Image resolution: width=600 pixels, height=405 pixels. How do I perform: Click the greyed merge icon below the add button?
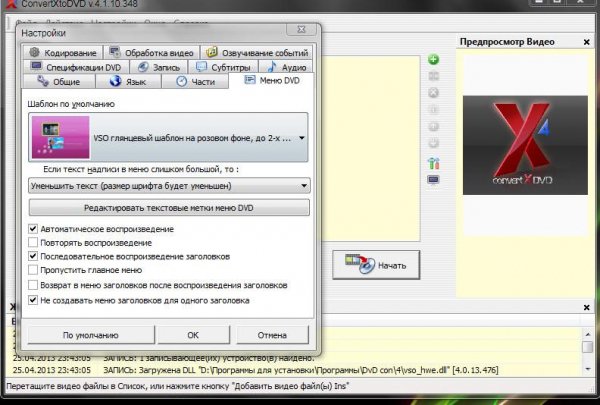pyautogui.click(x=433, y=76)
